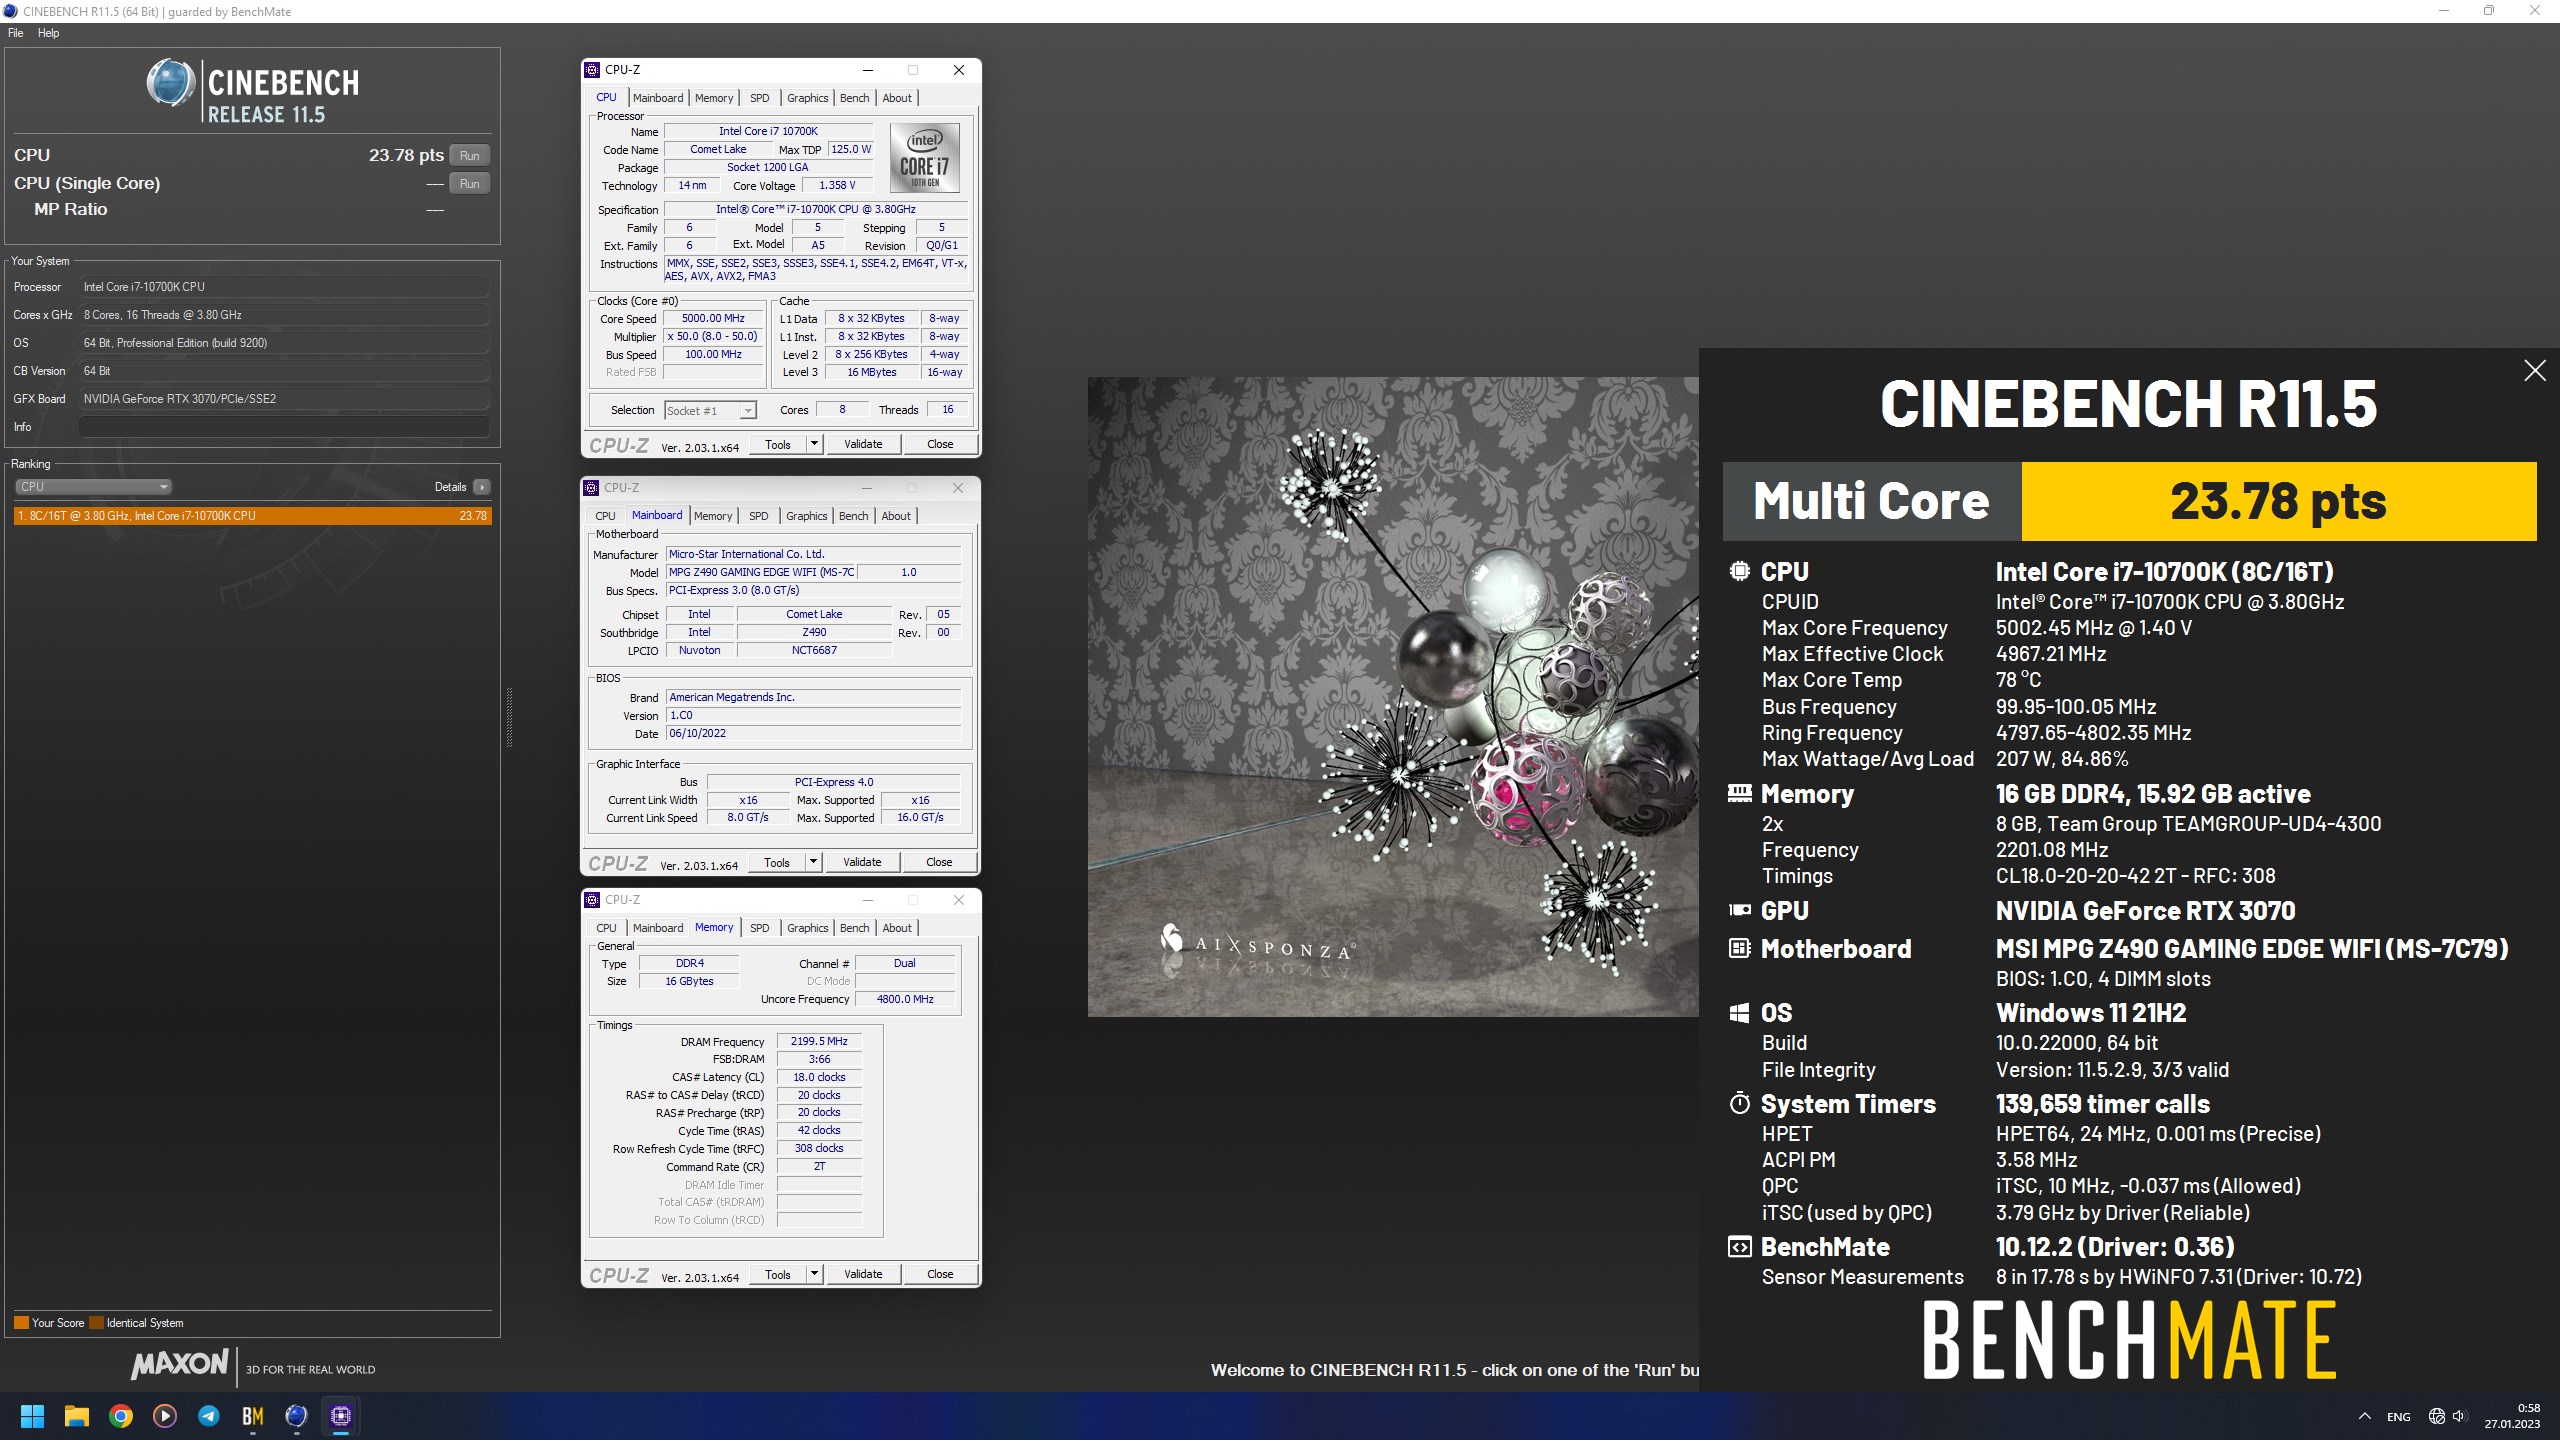Click Cinebench logo globe icon
This screenshot has width=2560, height=1440.
[x=170, y=83]
